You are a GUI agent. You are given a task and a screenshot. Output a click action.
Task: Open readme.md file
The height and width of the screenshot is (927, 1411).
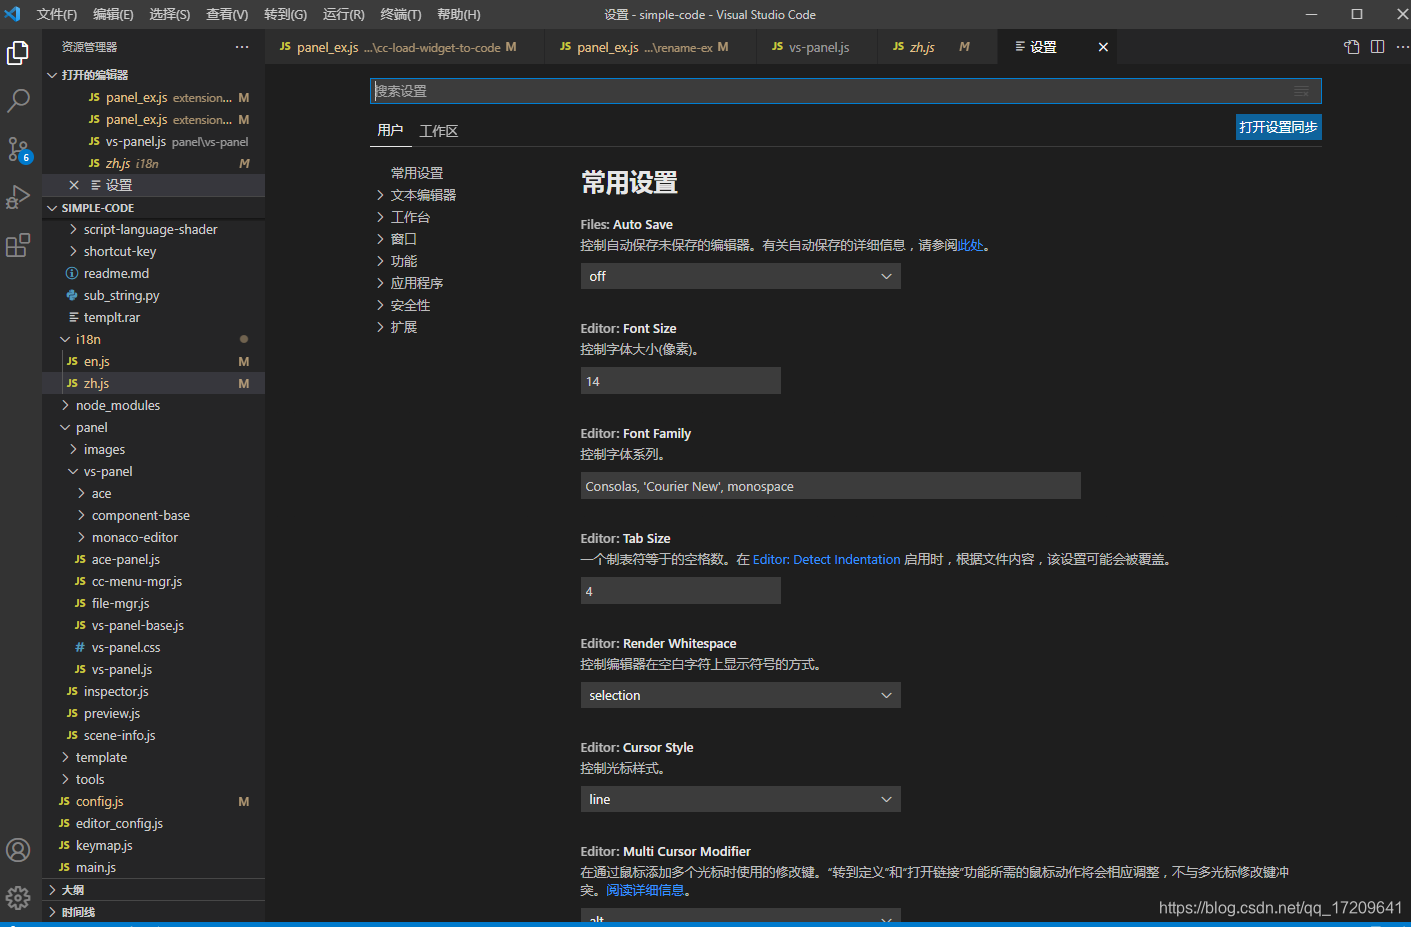point(116,273)
